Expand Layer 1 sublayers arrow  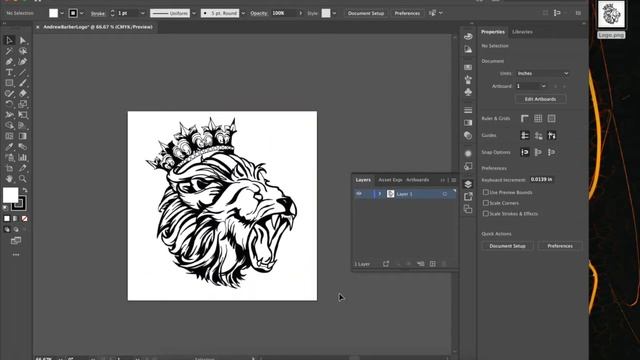point(380,194)
